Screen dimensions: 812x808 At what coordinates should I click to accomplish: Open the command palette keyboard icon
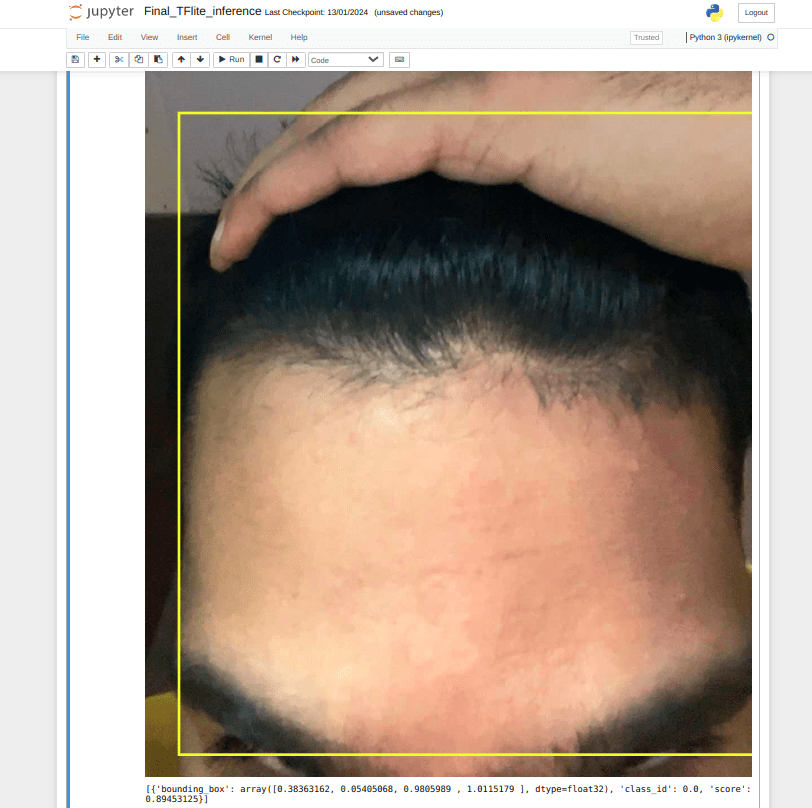[x=399, y=60]
